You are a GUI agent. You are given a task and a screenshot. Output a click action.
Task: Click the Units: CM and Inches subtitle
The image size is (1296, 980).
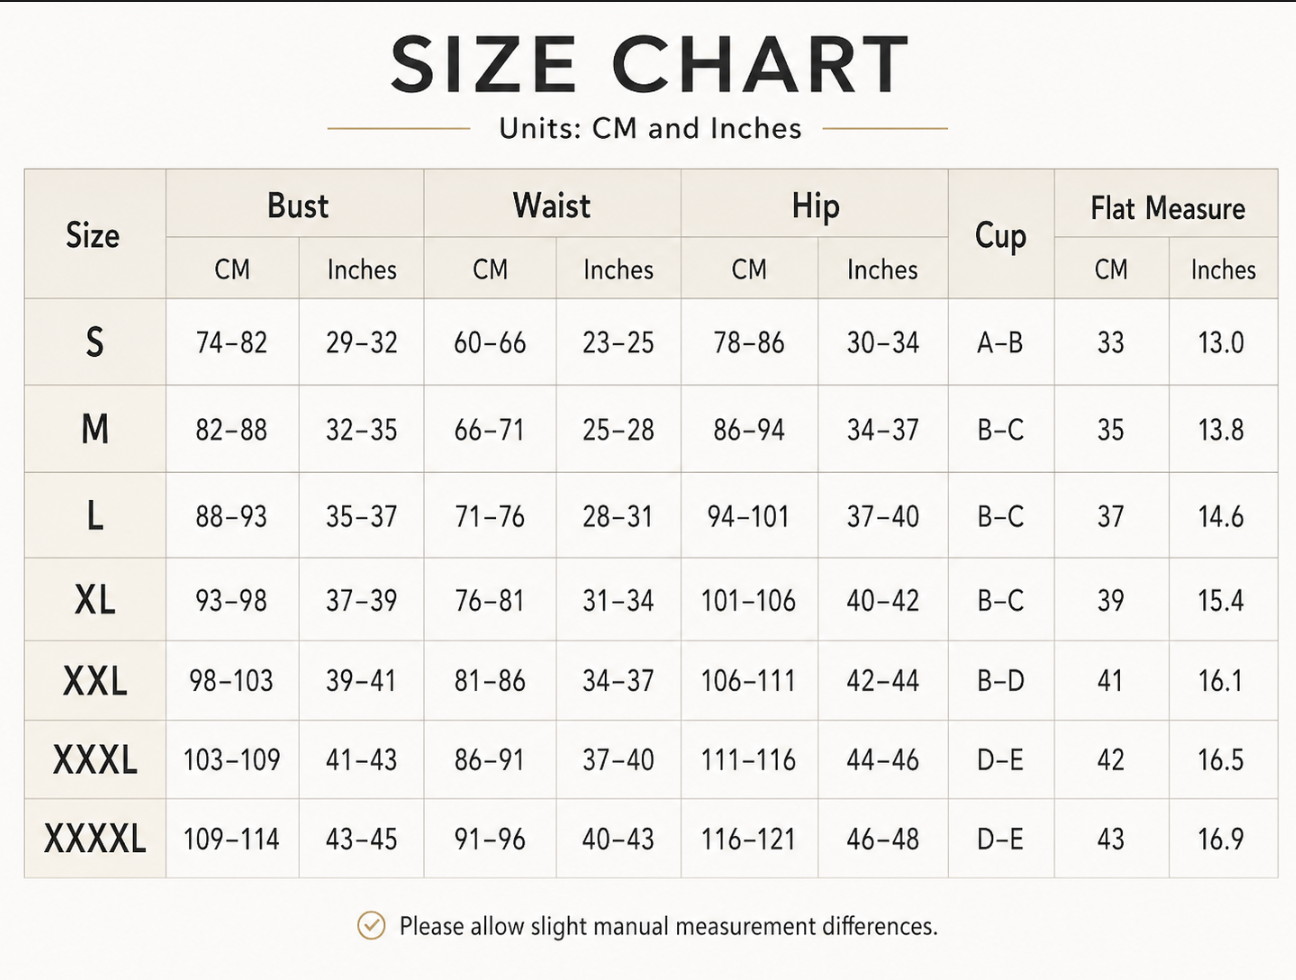click(650, 129)
